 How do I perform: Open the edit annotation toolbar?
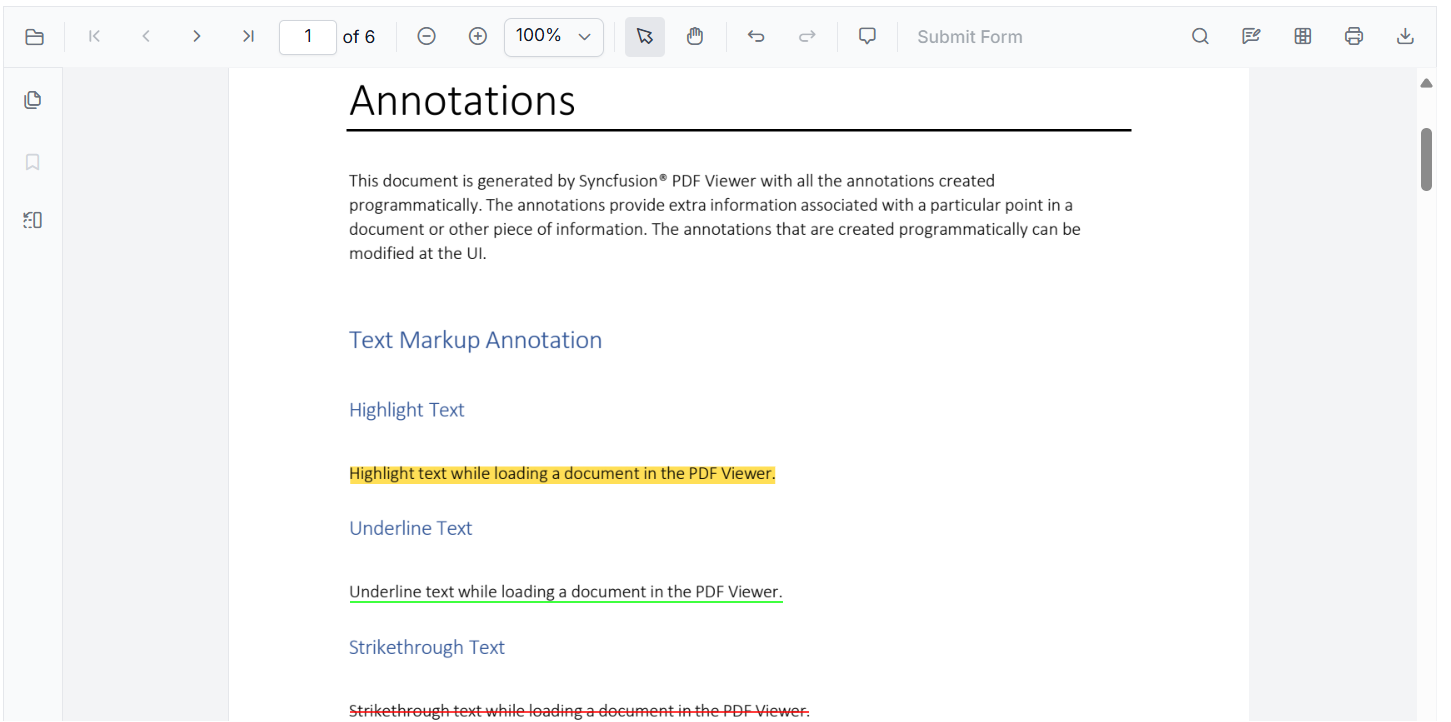click(1251, 37)
